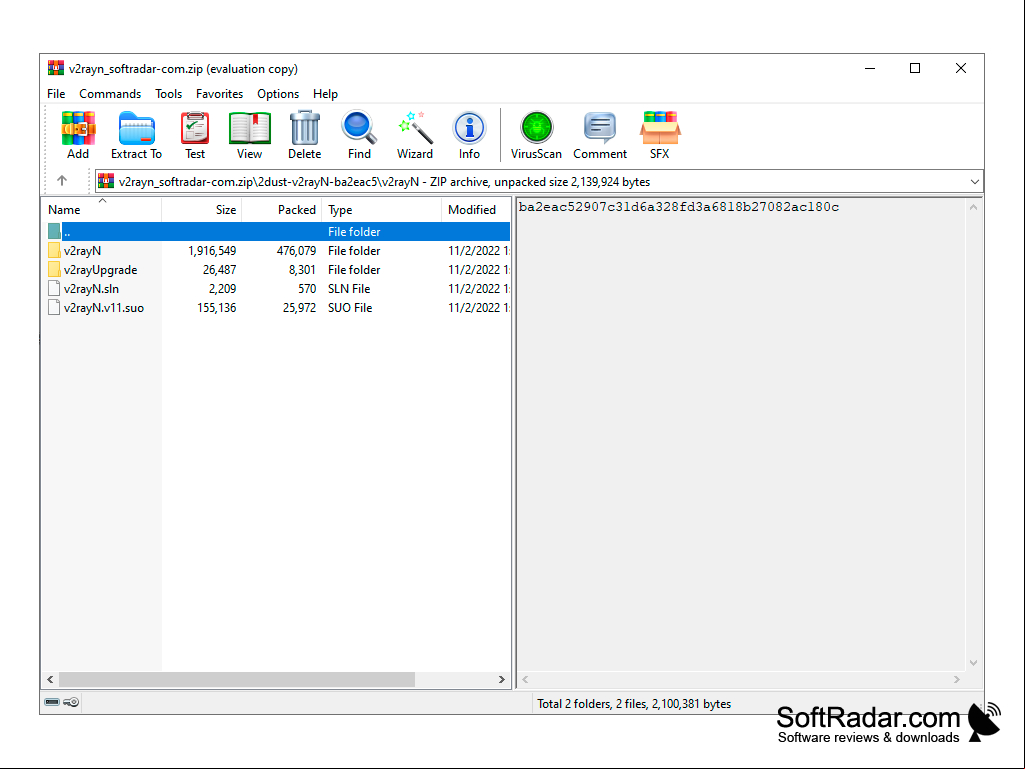
Task: Click 'SLN File' type cell
Action: pos(349,288)
